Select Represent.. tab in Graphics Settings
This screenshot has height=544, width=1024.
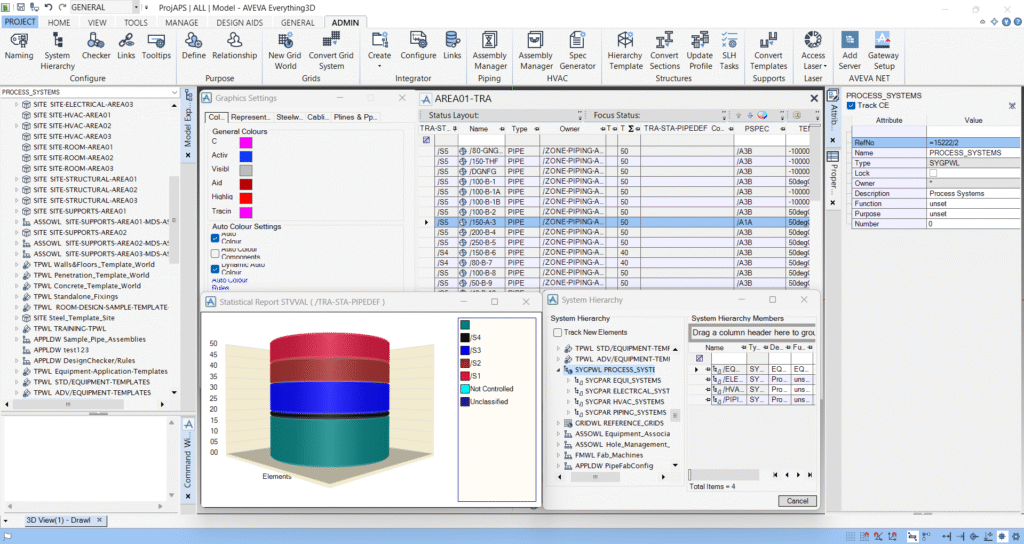(250, 117)
